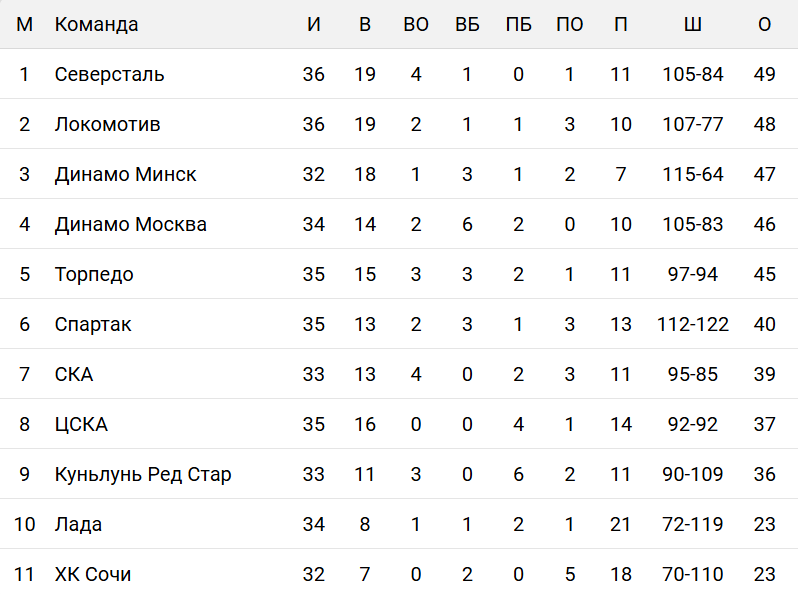This screenshot has width=798, height=594.
Task: Open the СКА team link
Action: click(x=74, y=374)
